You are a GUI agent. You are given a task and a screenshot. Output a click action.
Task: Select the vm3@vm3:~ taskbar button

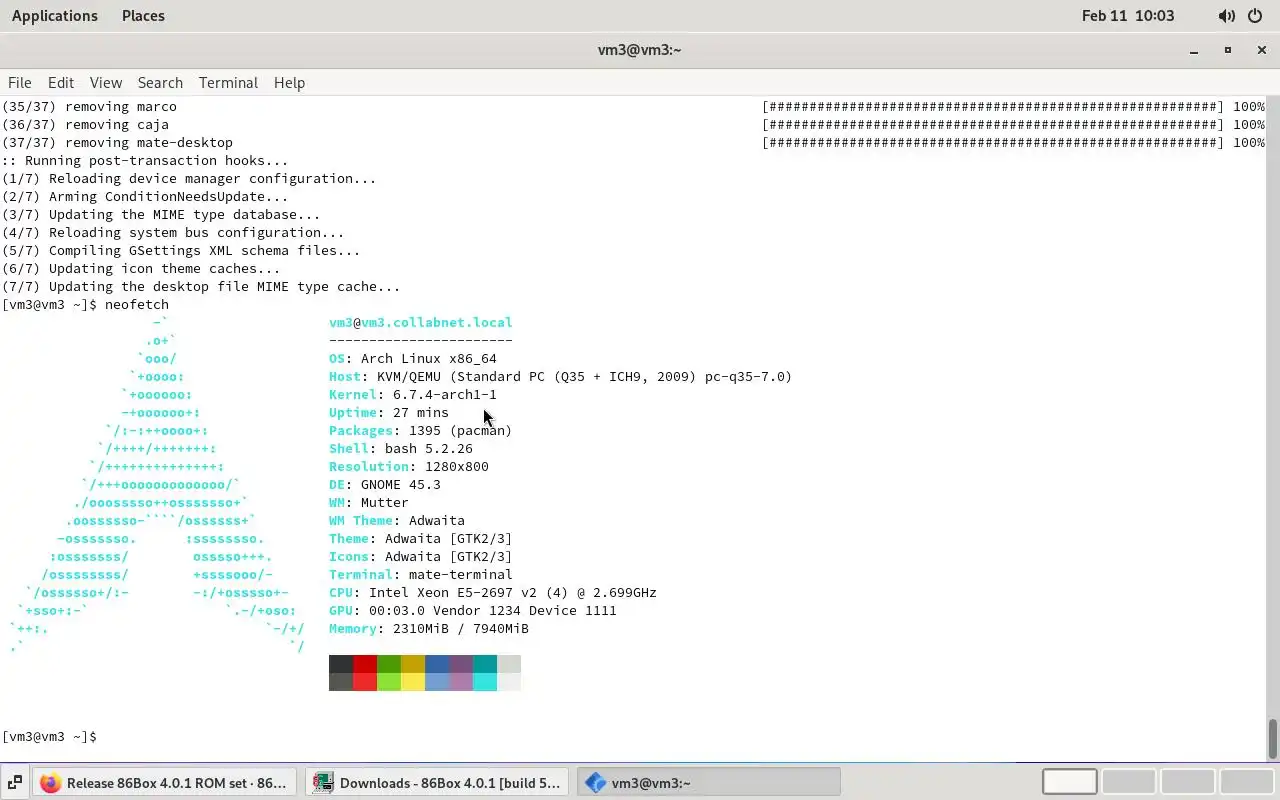[x=709, y=782]
